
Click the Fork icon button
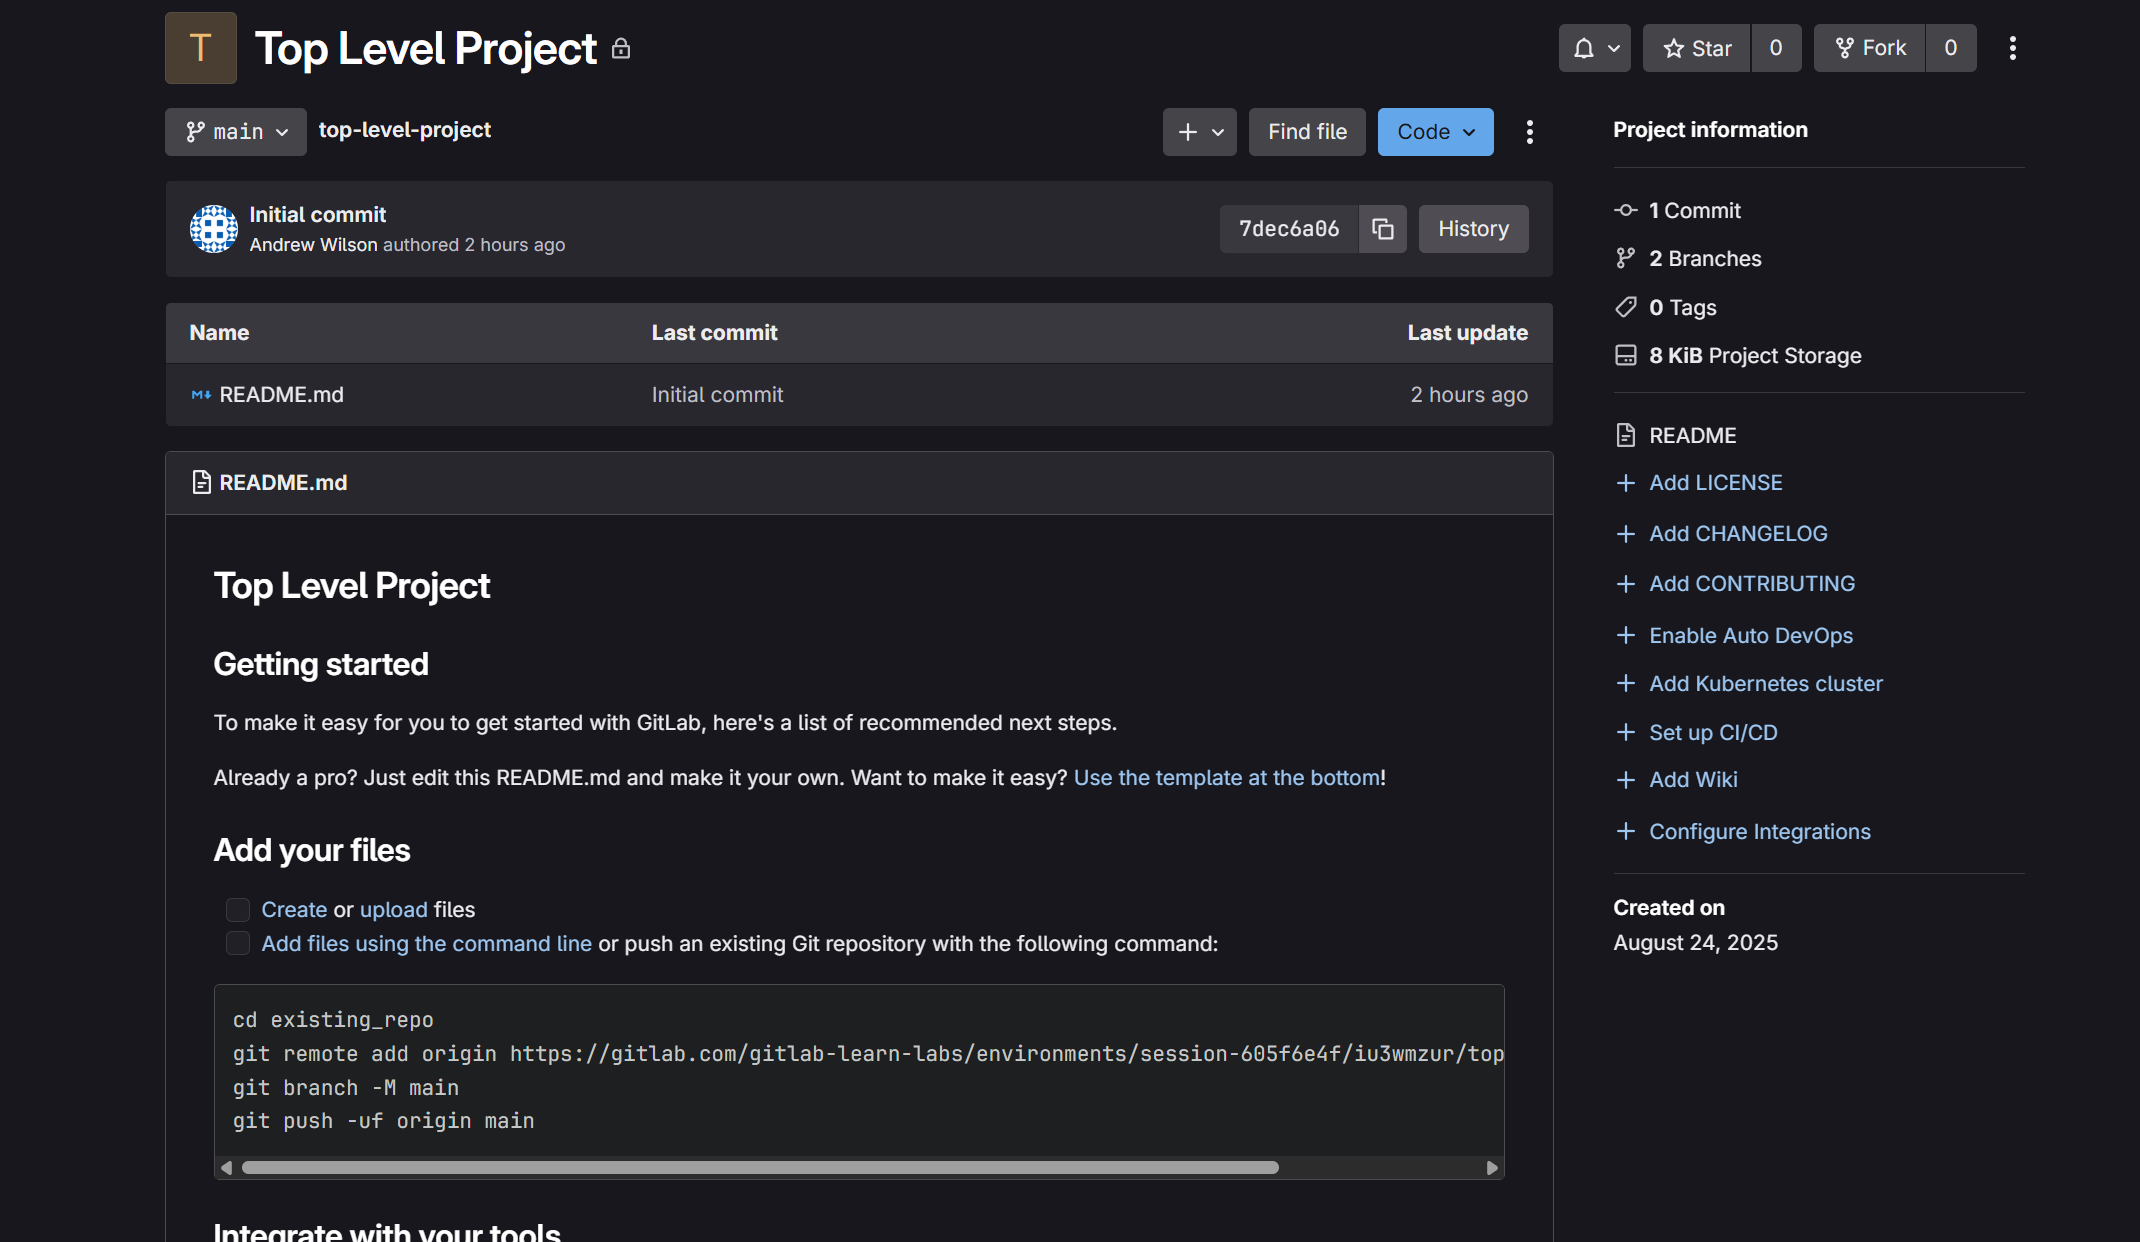1869,48
